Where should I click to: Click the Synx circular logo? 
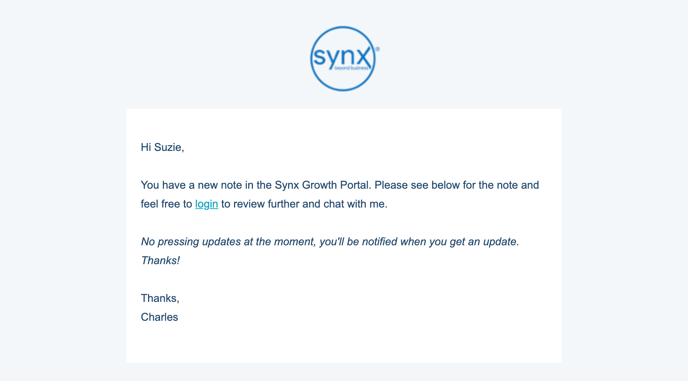tap(343, 58)
